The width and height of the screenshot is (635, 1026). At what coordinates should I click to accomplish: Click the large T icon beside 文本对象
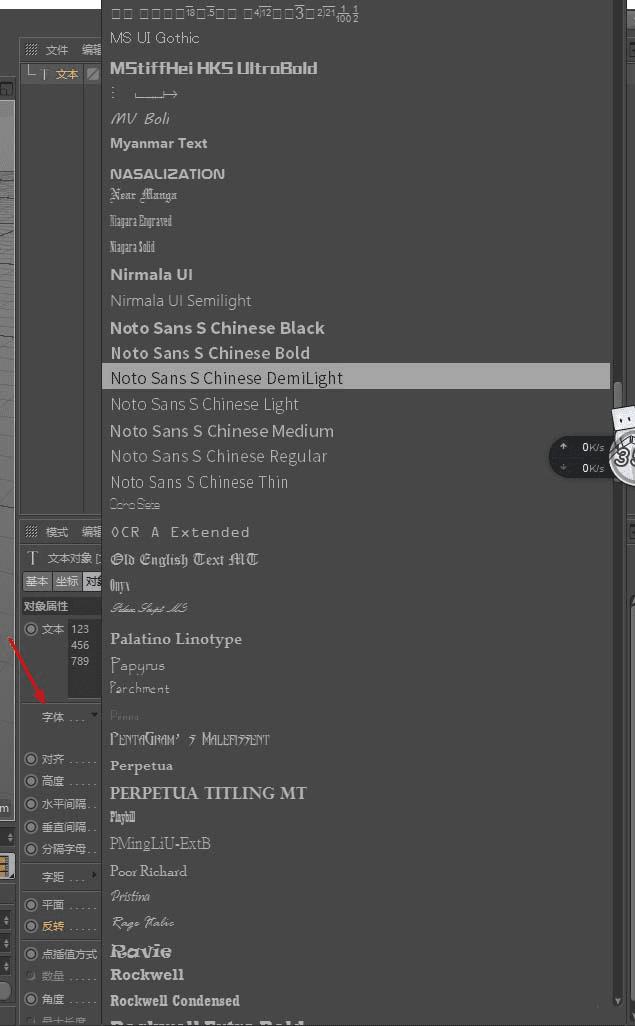(x=33, y=558)
